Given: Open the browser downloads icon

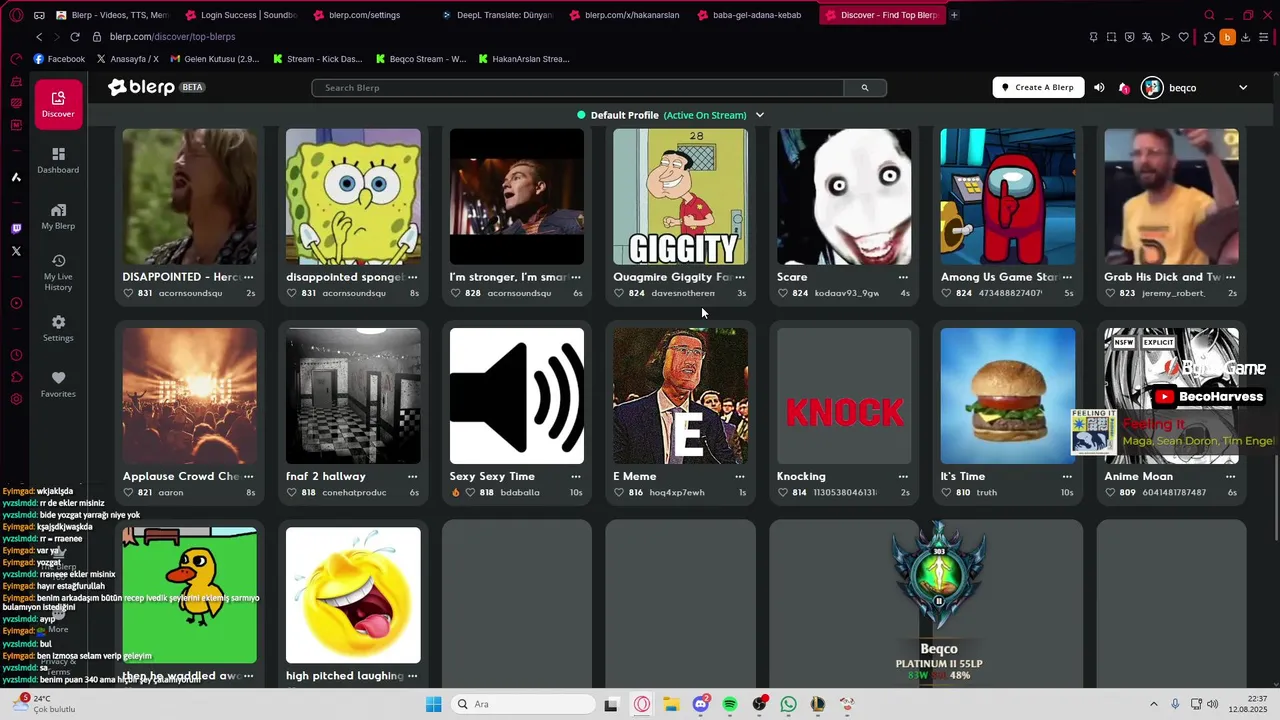Looking at the screenshot, I should click(x=1245, y=37).
